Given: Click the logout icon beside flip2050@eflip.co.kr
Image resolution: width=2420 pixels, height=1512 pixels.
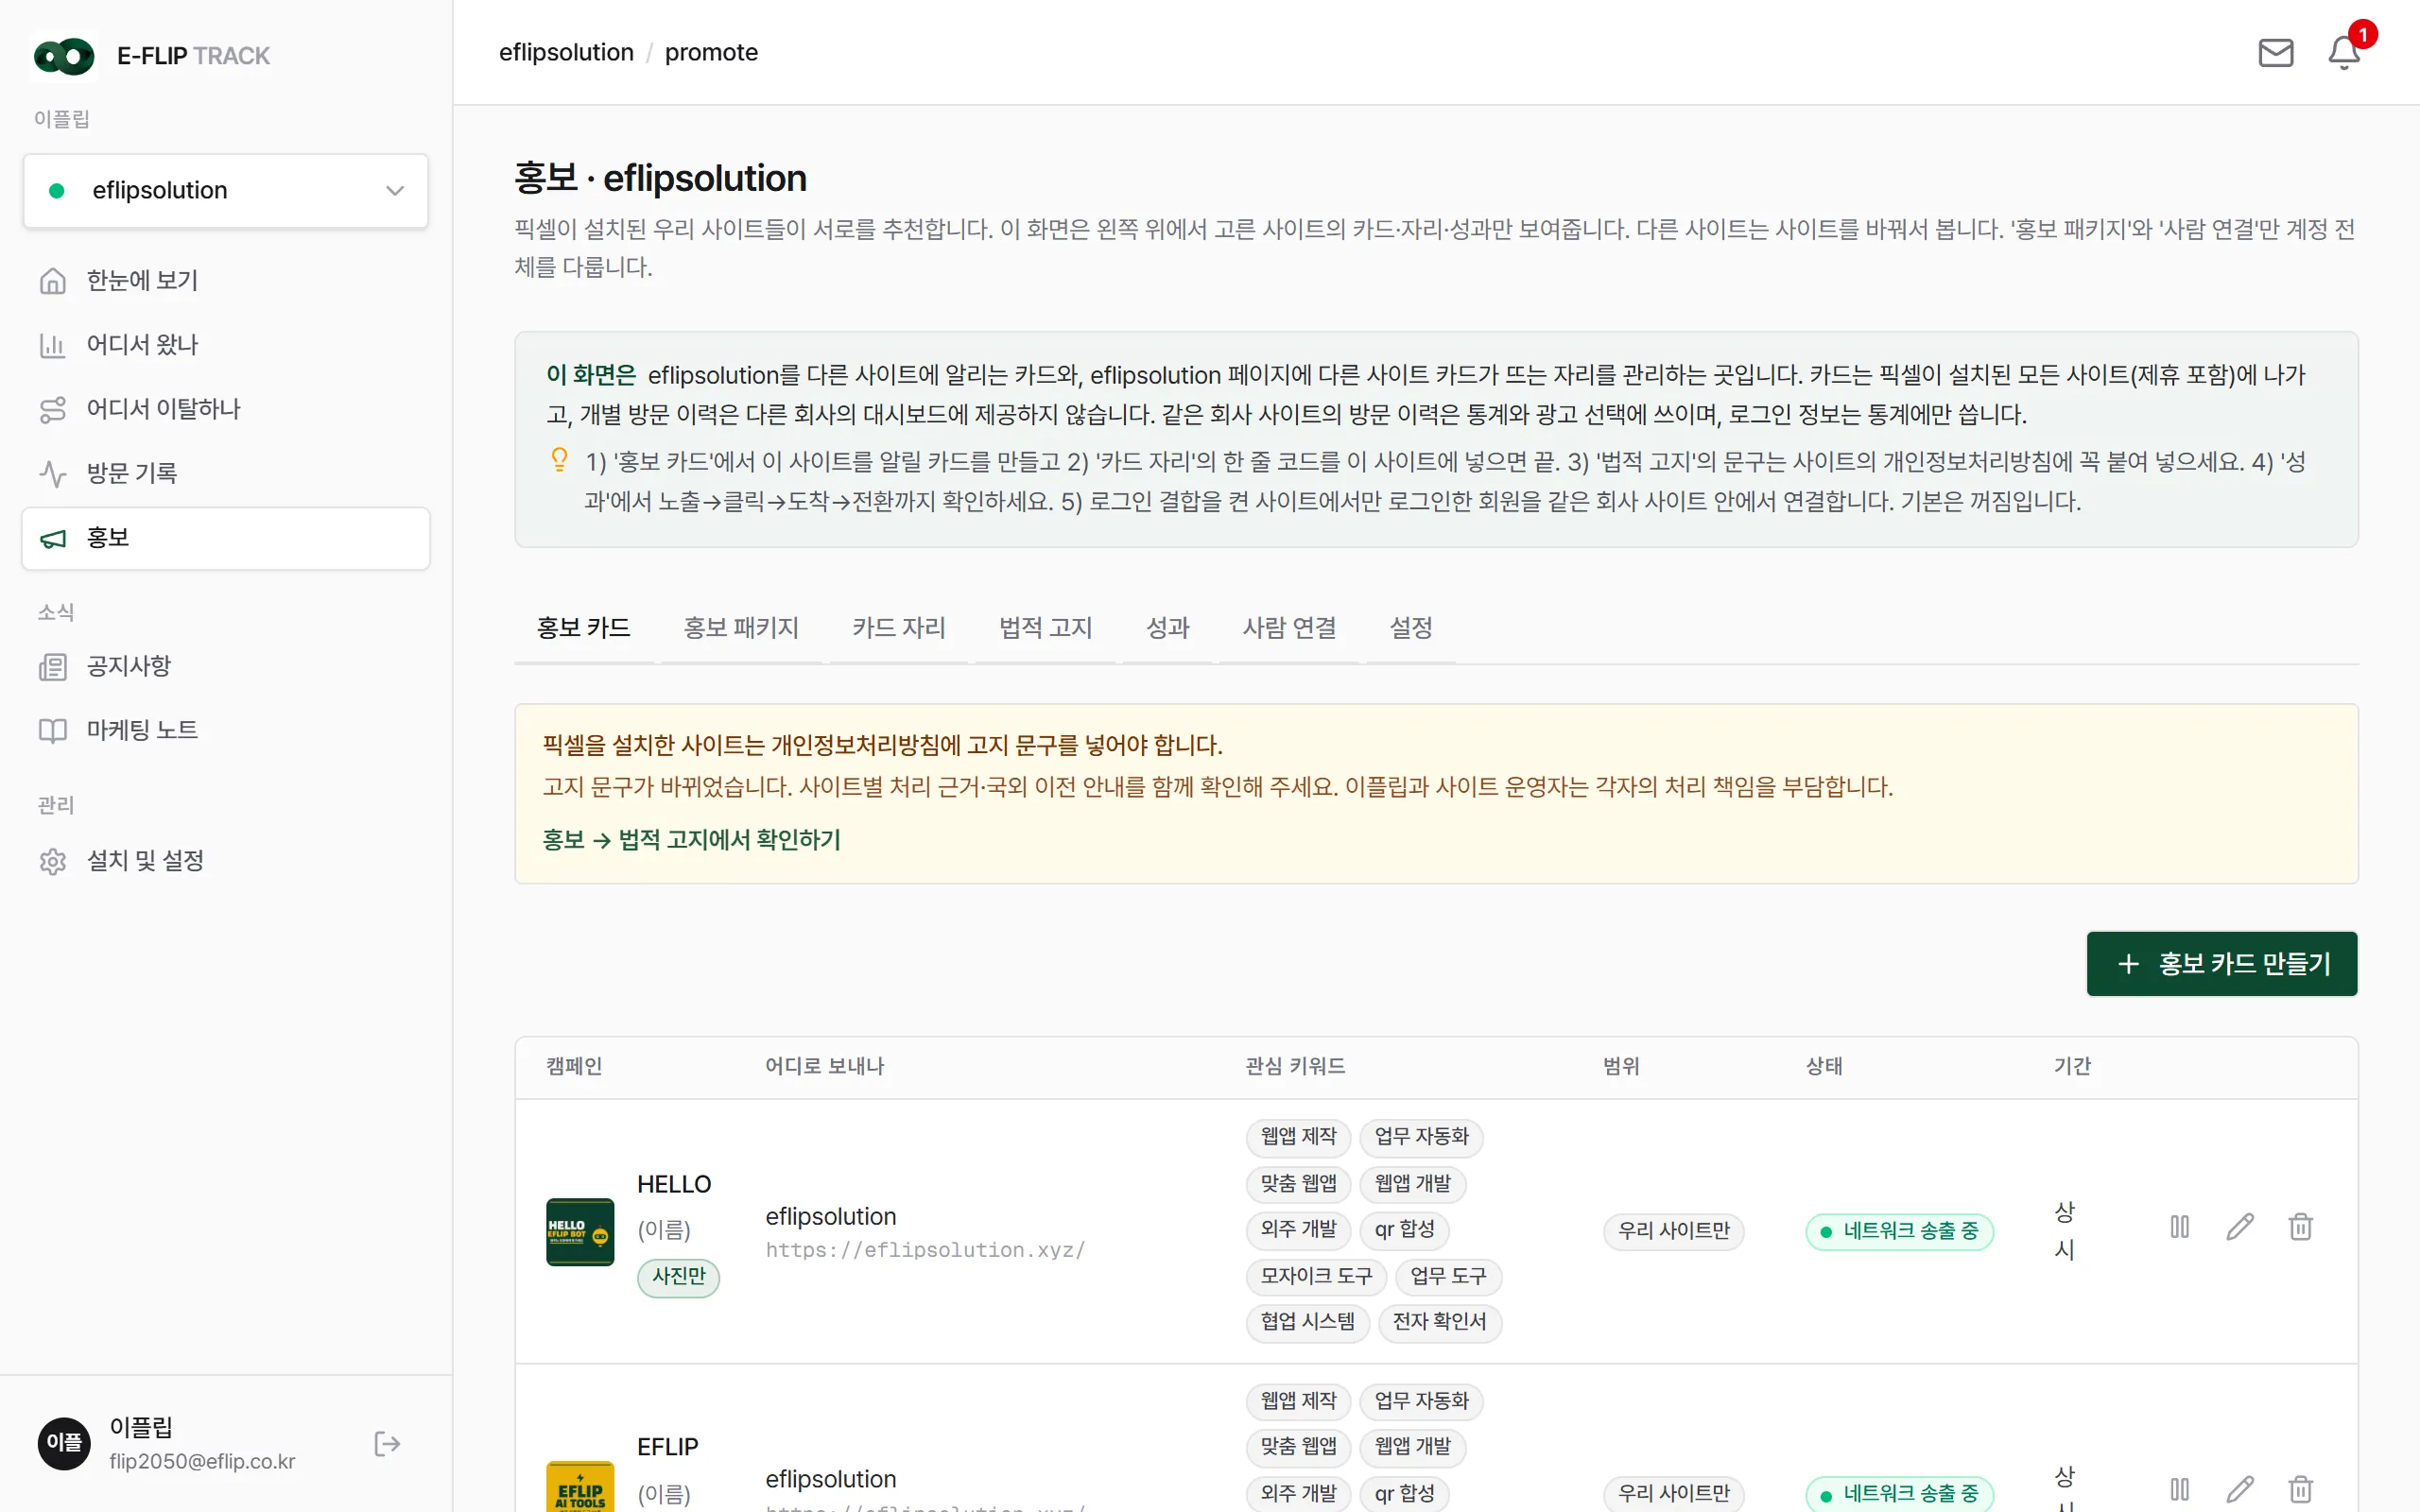Looking at the screenshot, I should 387,1443.
